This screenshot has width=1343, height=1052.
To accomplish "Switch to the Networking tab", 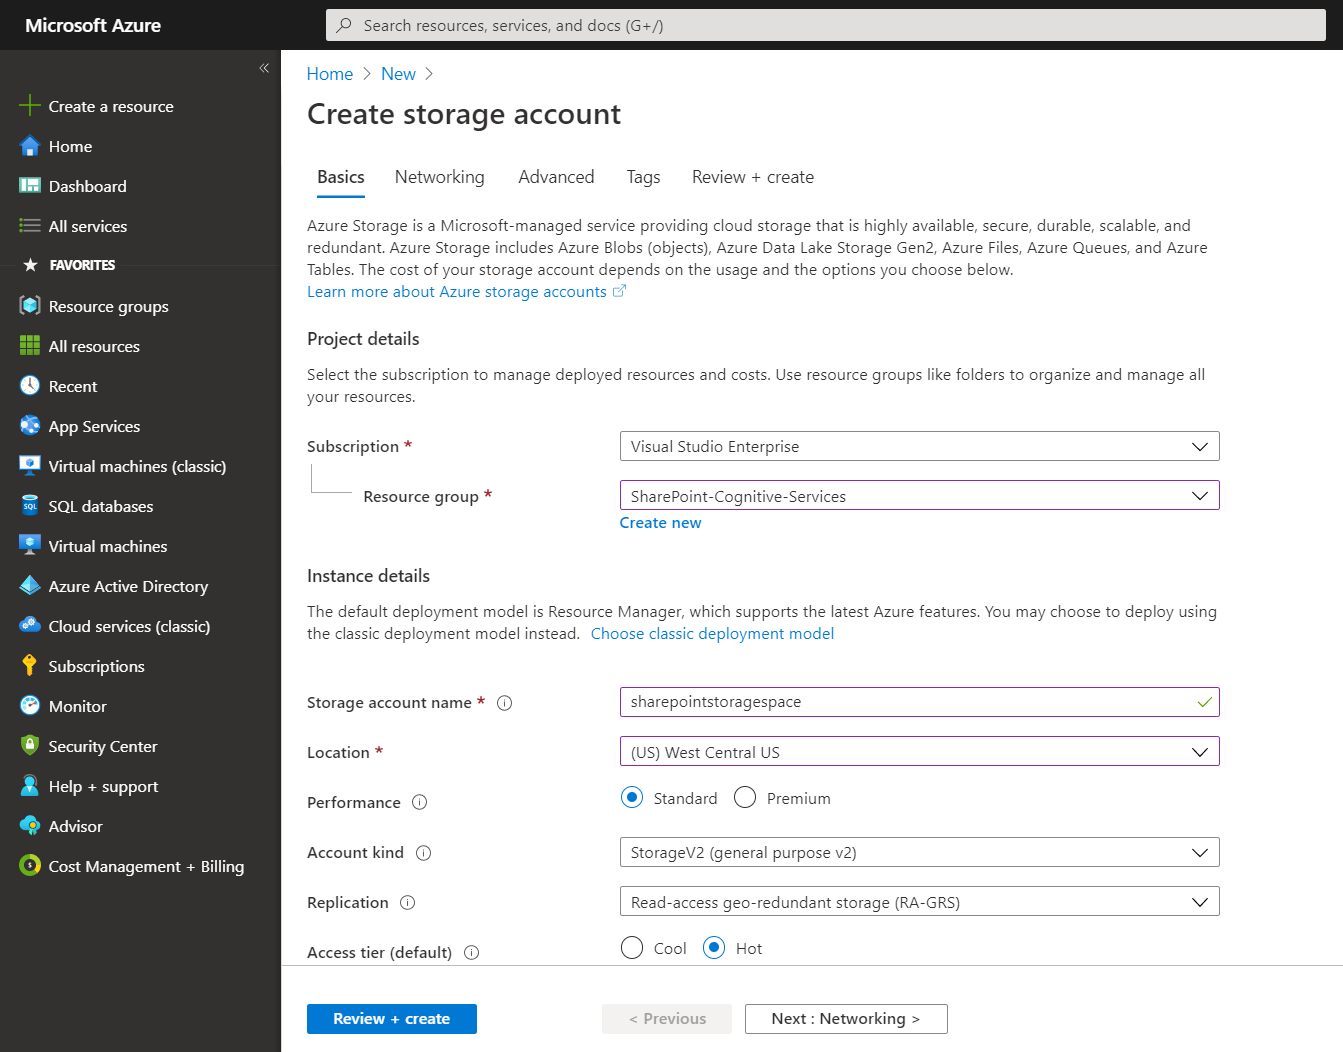I will click(439, 177).
